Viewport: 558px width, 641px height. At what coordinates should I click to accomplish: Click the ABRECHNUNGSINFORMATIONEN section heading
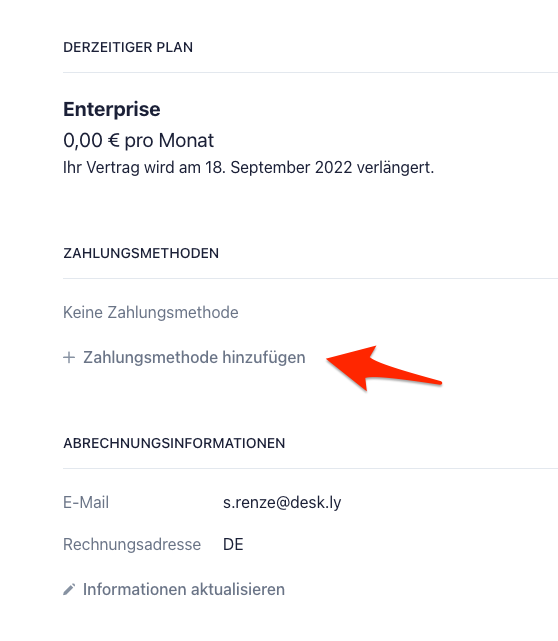coord(174,444)
